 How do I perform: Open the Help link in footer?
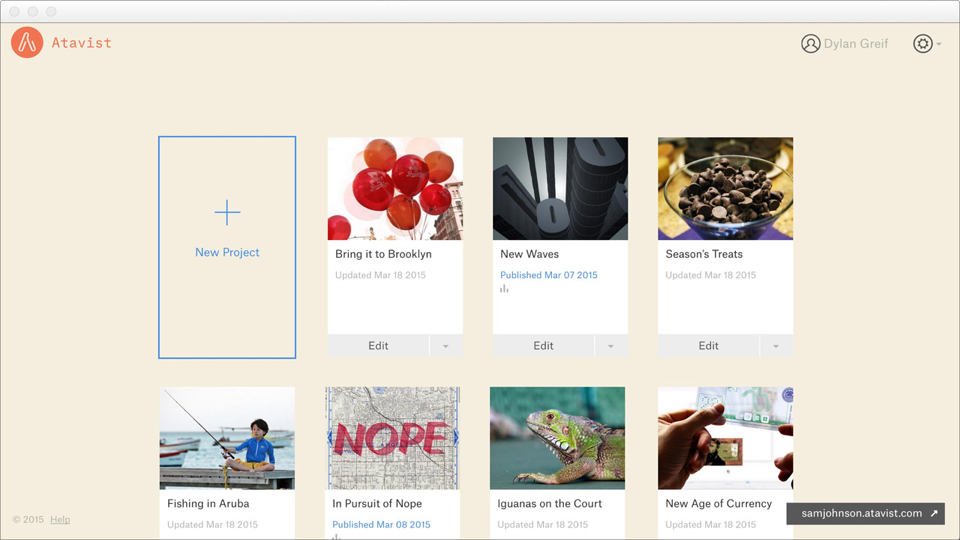[x=60, y=520]
